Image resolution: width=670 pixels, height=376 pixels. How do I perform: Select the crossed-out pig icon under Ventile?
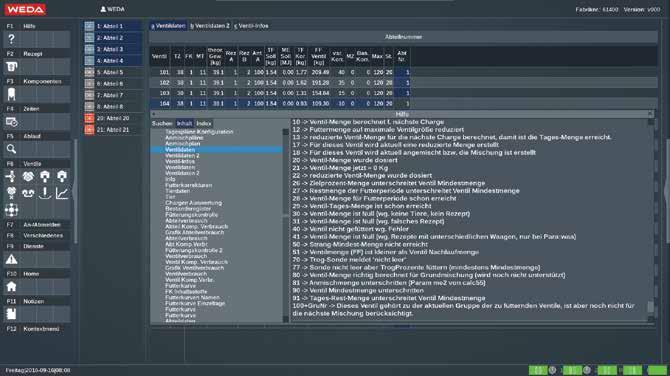(11, 193)
